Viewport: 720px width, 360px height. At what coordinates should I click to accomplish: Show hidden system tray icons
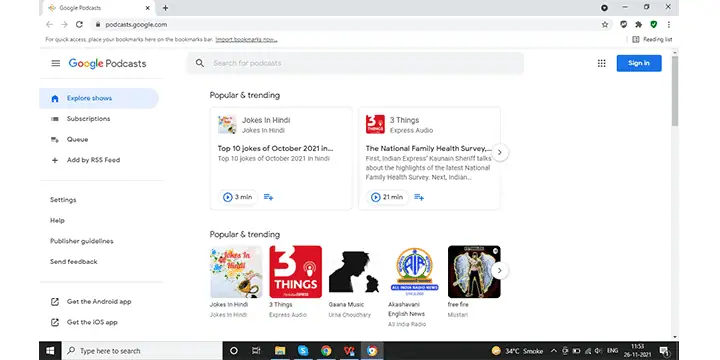pos(554,351)
